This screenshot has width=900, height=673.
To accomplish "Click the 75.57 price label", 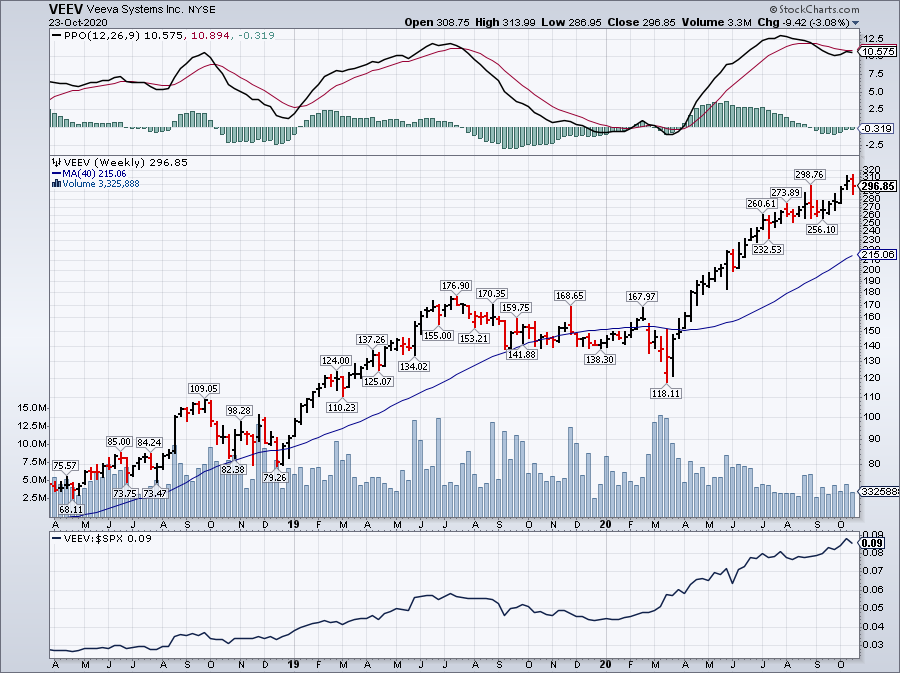I will pyautogui.click(x=65, y=466).
